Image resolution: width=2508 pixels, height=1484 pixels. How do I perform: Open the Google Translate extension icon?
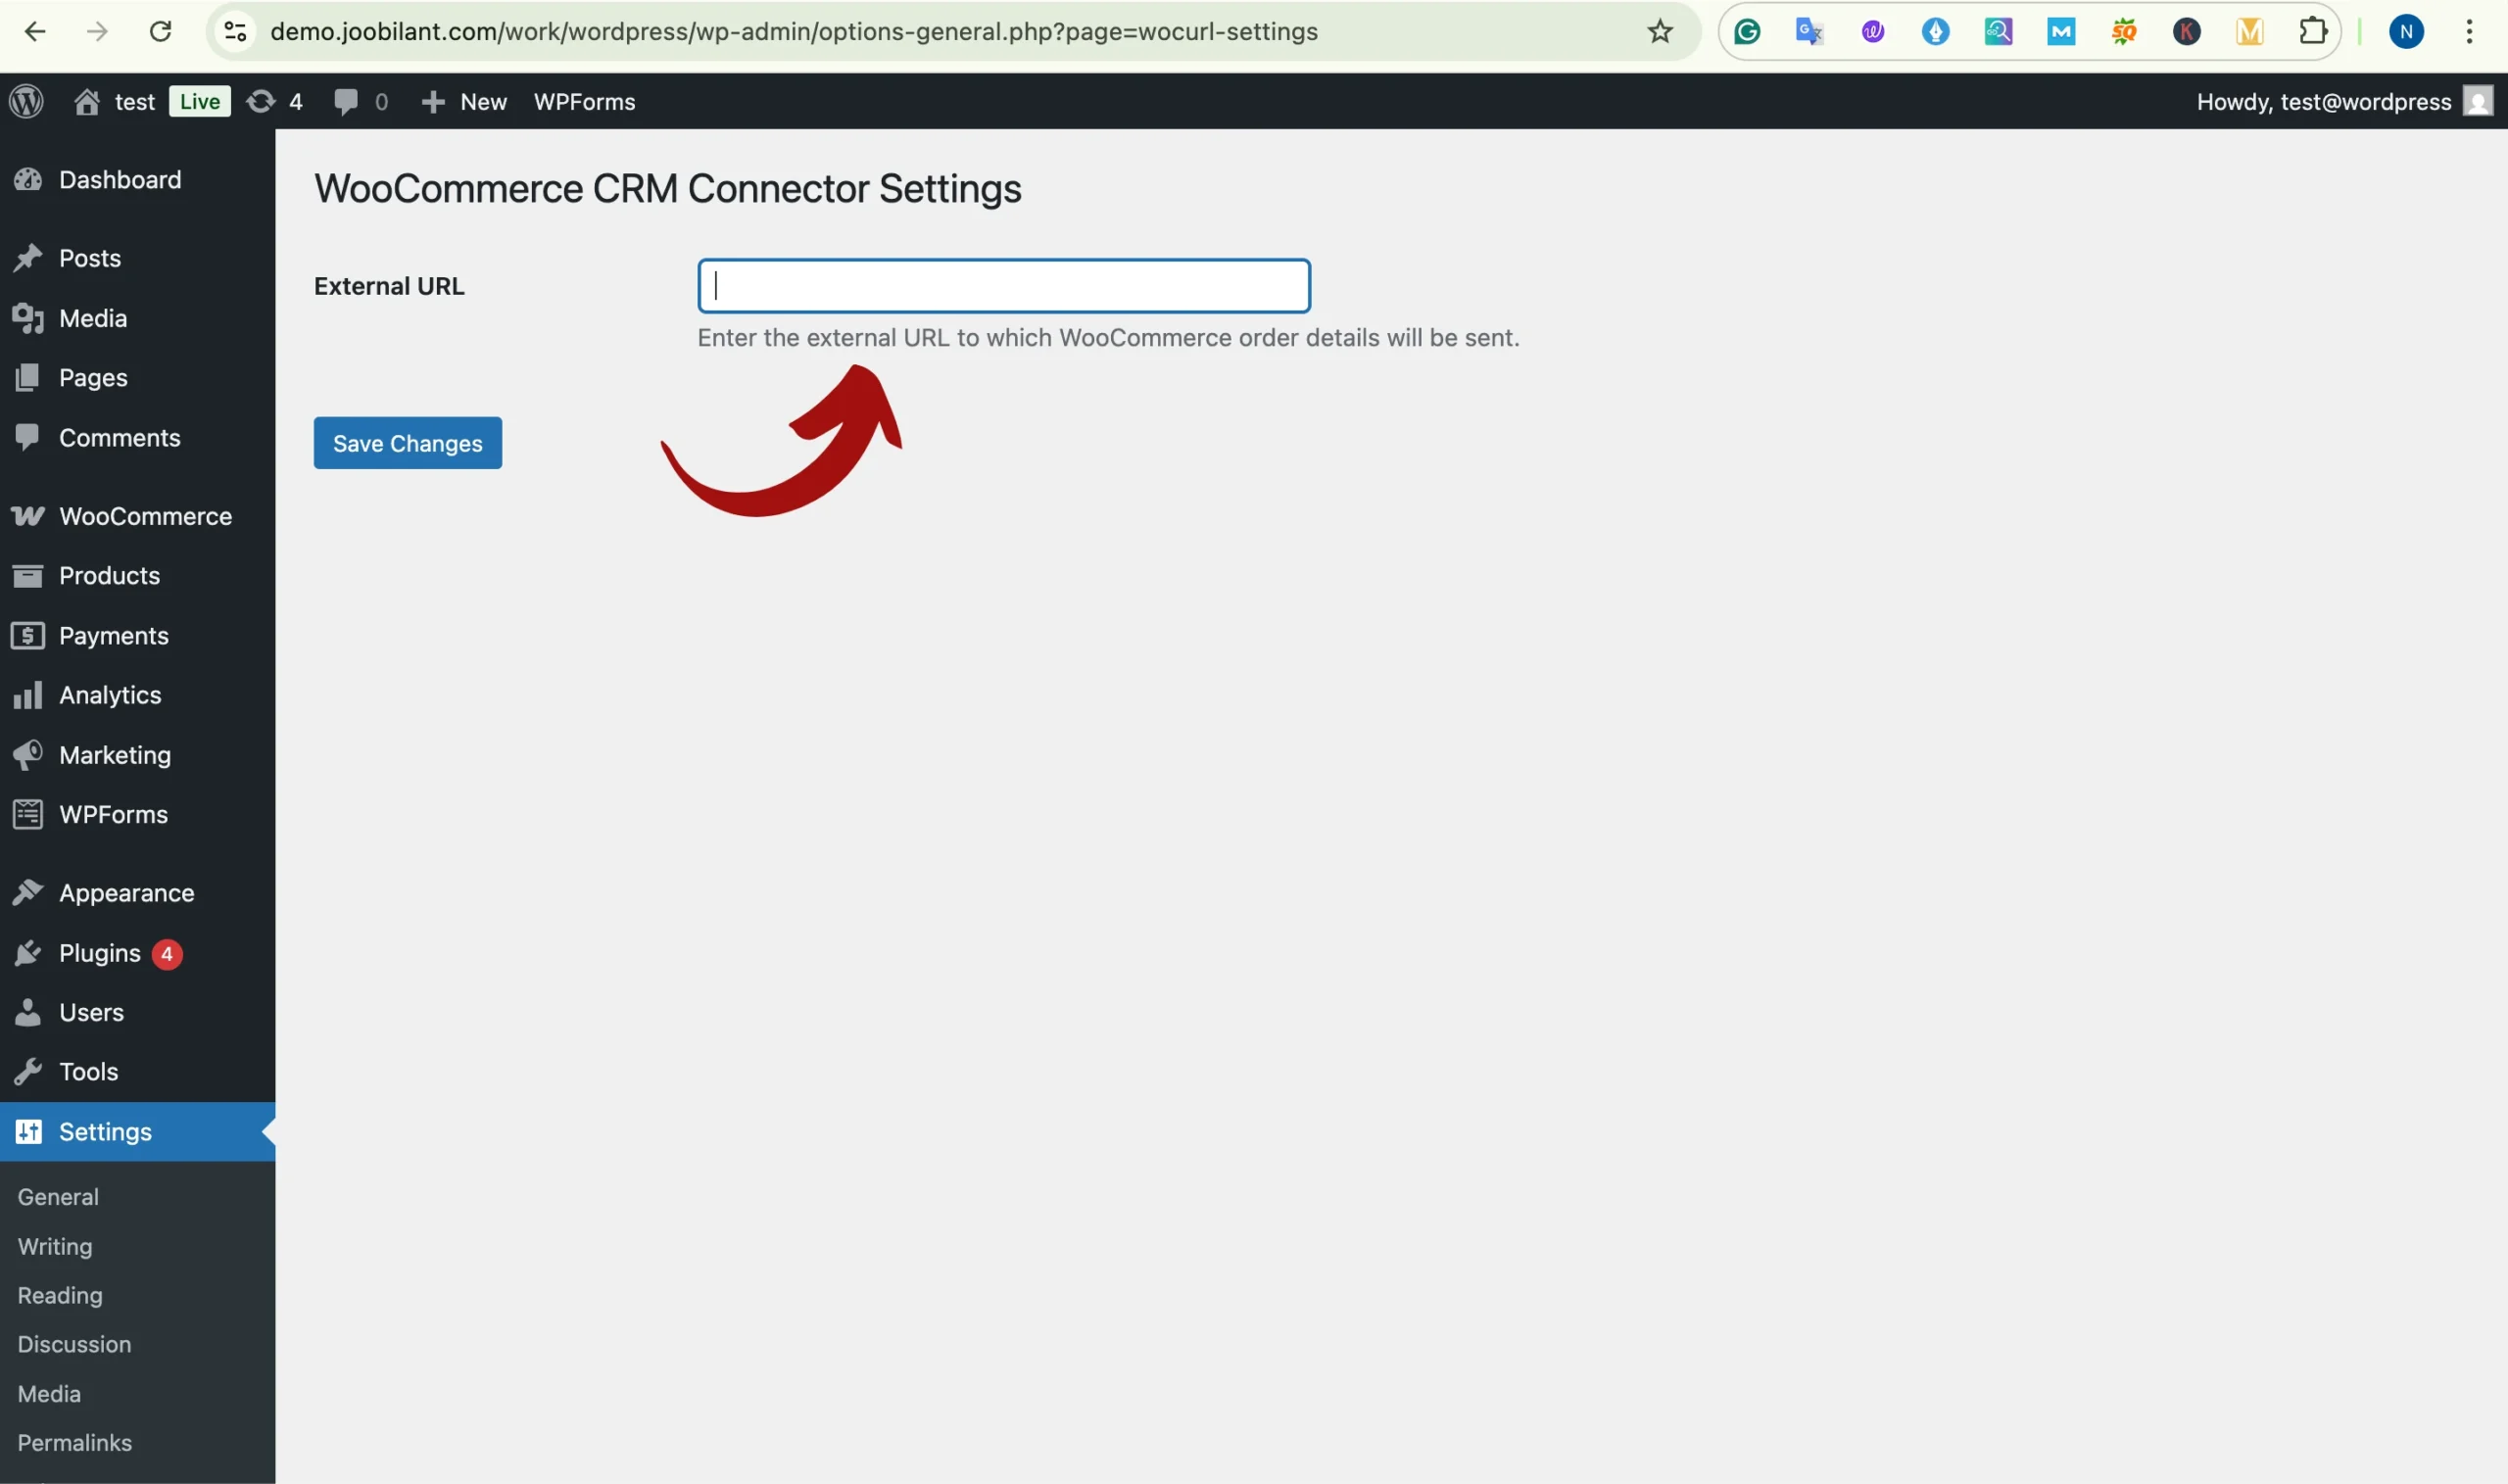(1810, 32)
